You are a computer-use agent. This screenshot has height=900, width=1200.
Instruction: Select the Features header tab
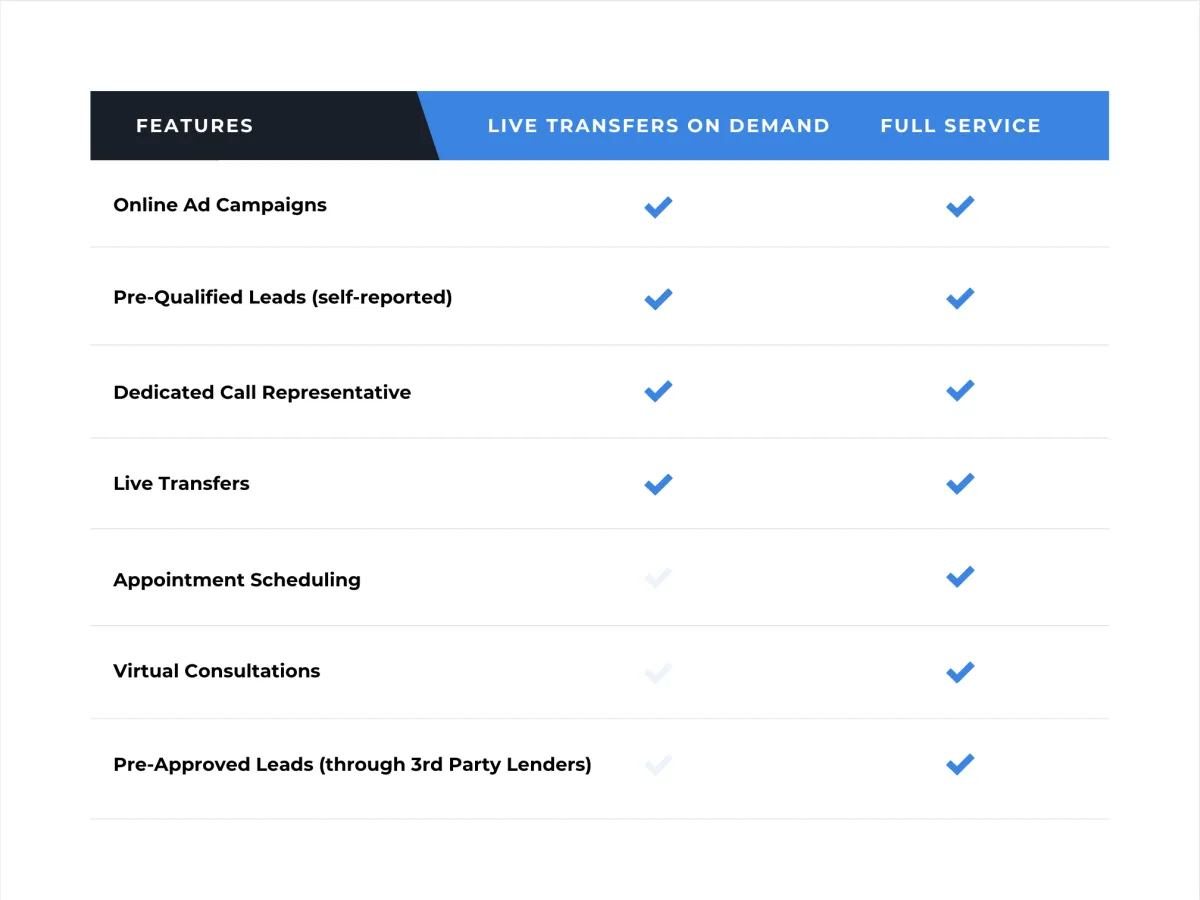pyautogui.click(x=195, y=126)
